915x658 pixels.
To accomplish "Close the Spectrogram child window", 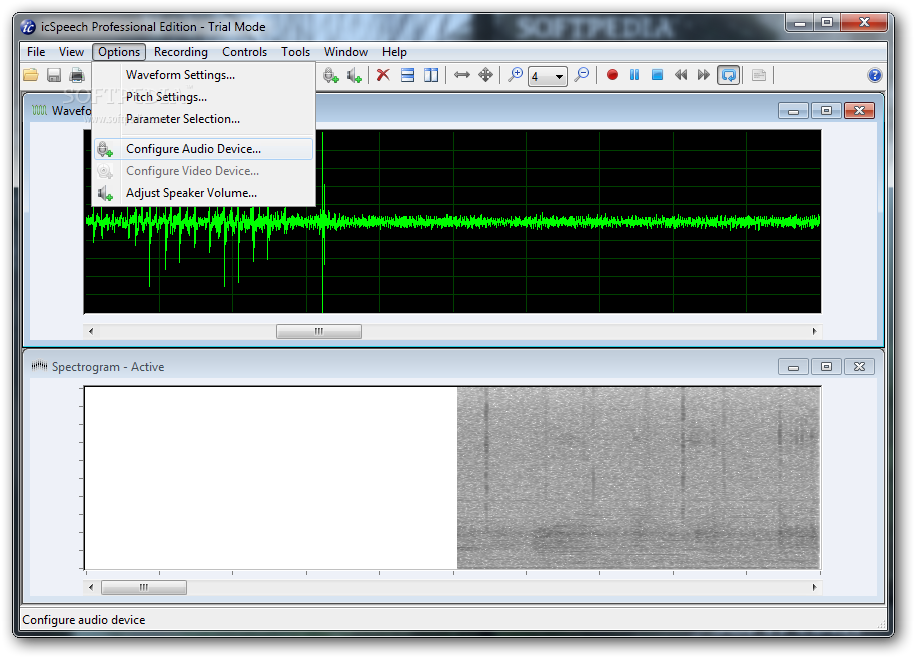I will (x=859, y=367).
